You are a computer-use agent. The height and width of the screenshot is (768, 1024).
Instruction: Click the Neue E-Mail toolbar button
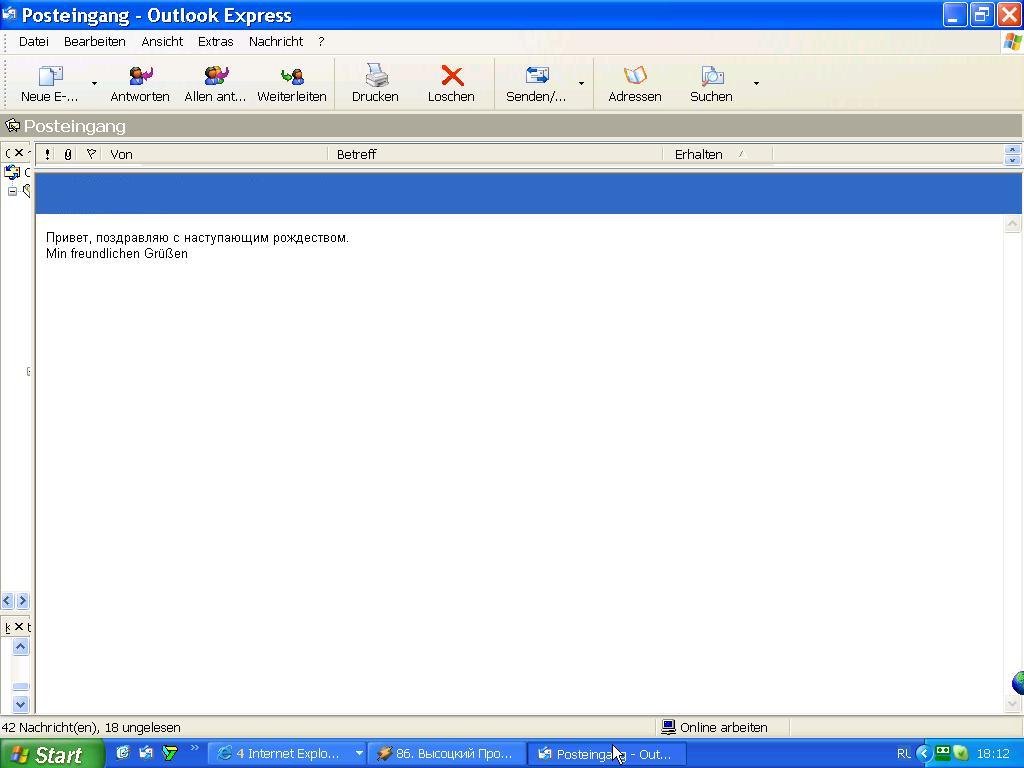[x=50, y=84]
